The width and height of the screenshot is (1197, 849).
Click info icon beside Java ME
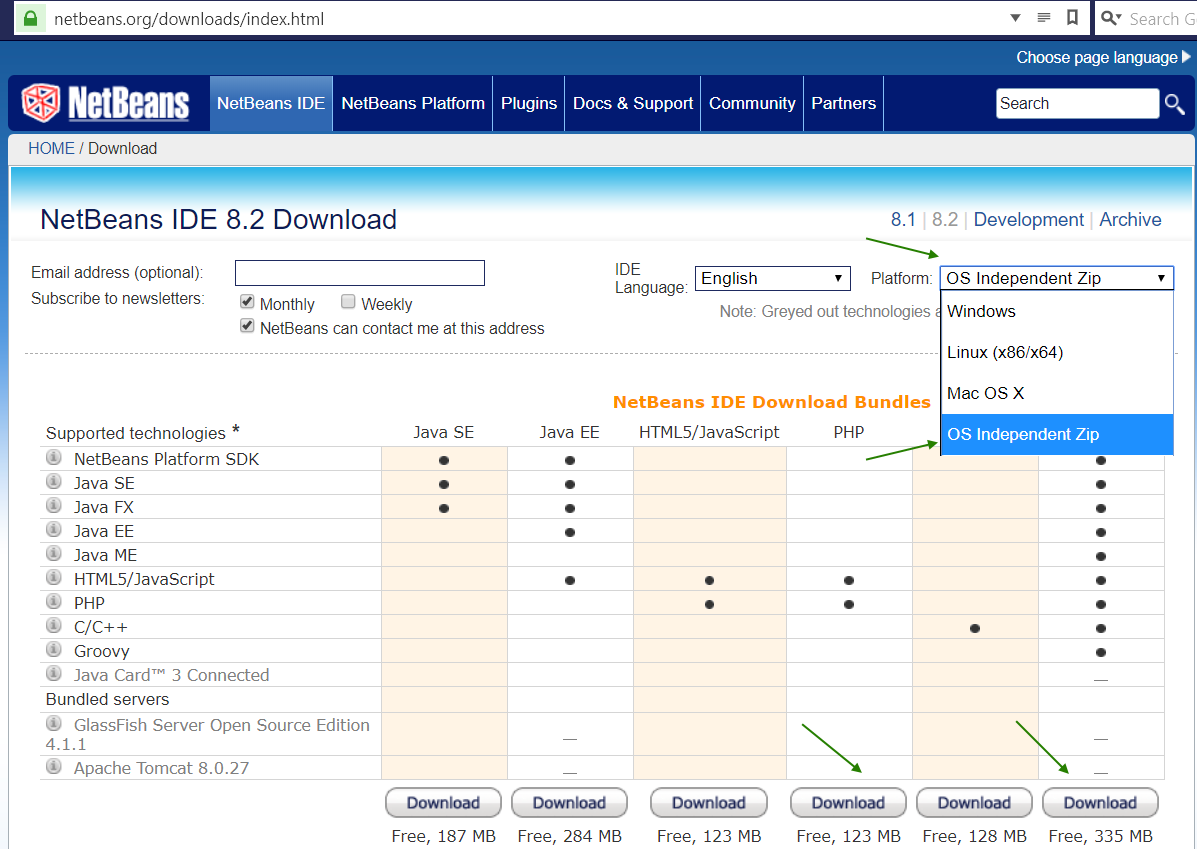53,553
